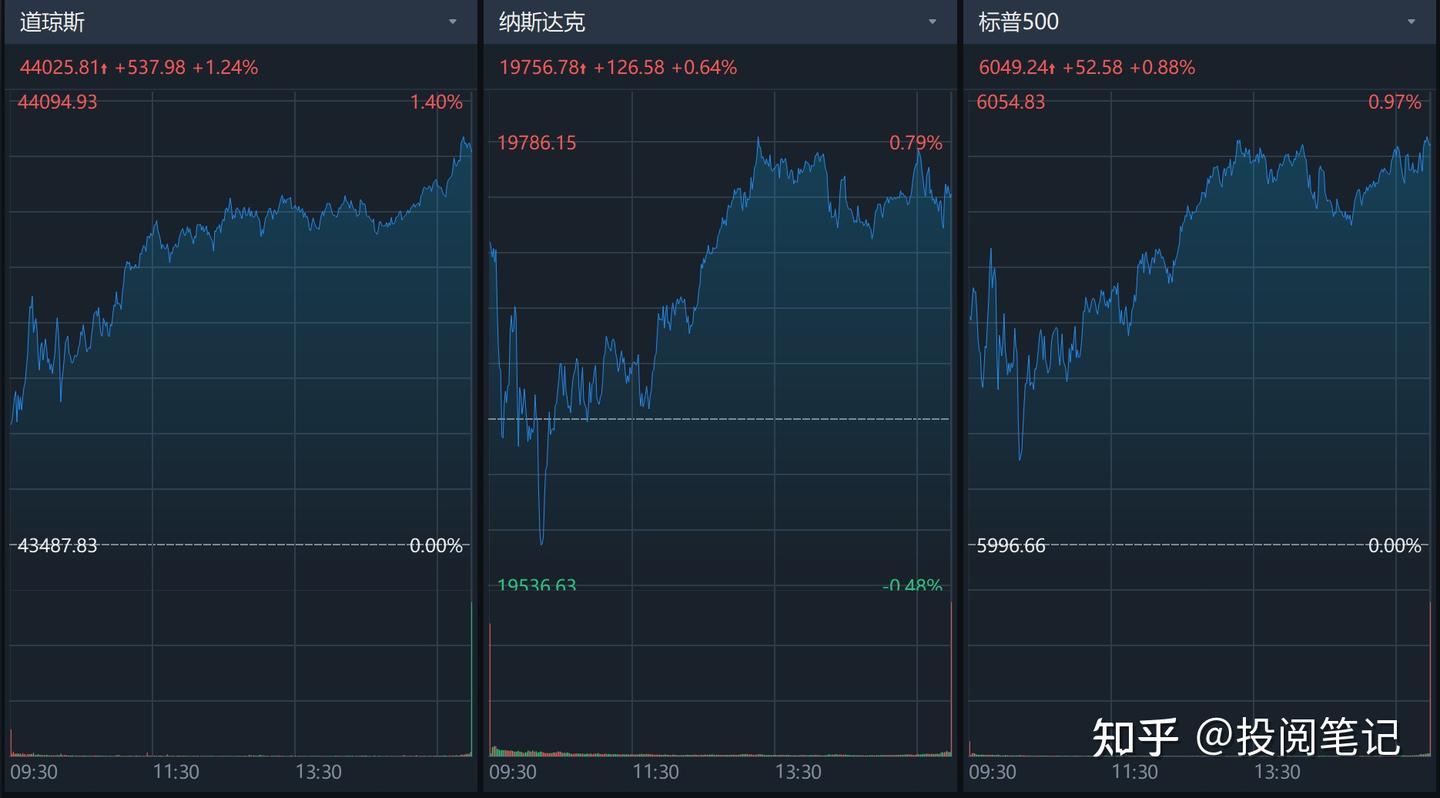1440x798 pixels.
Task: Click 11:30 on the Dow time axis
Action: 176,772
